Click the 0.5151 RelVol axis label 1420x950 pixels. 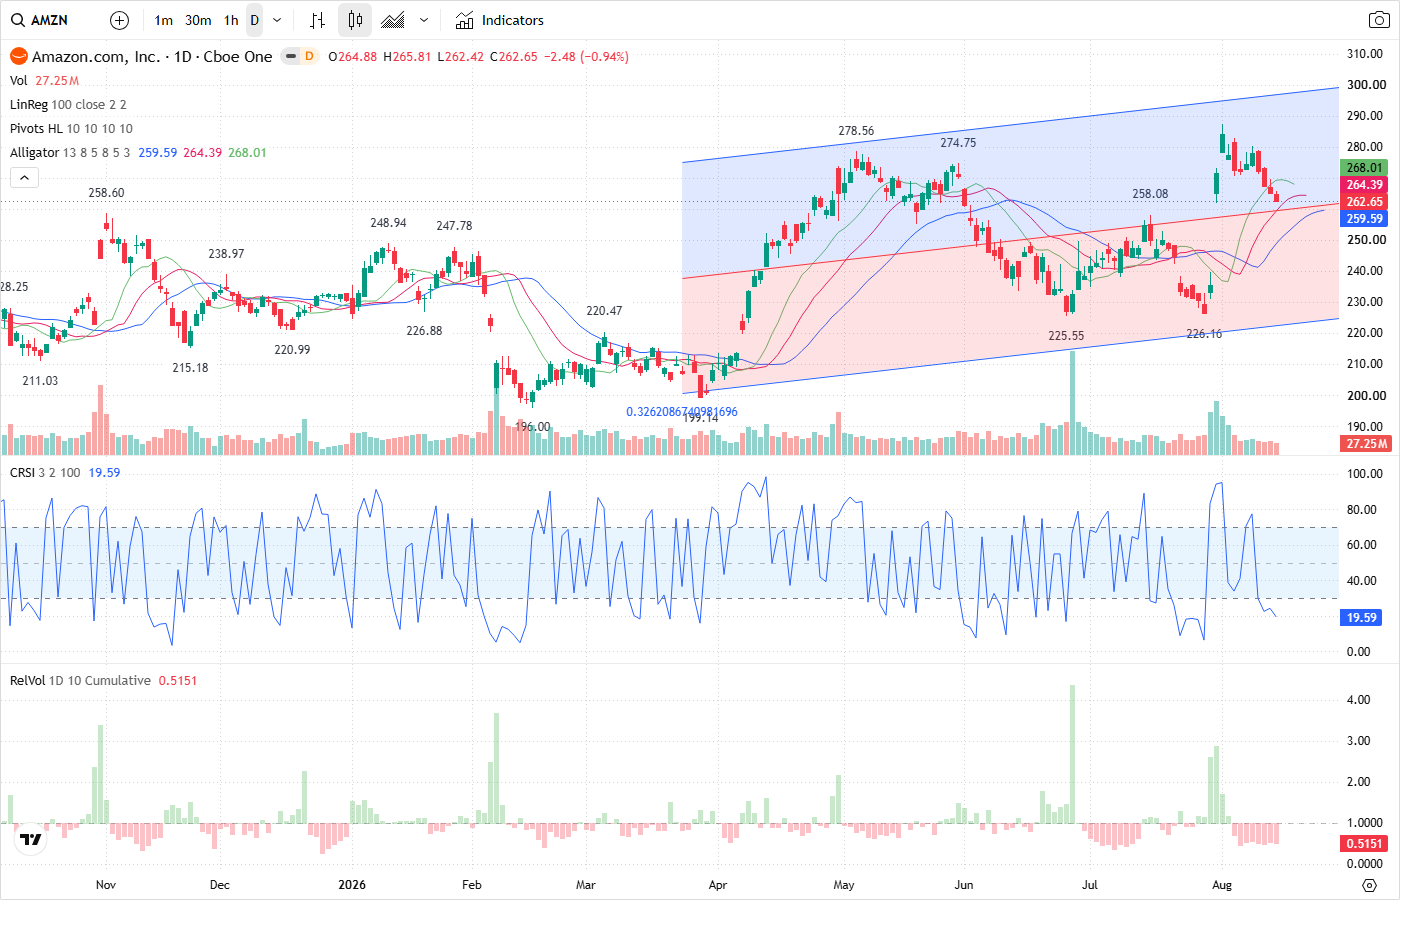point(1364,843)
